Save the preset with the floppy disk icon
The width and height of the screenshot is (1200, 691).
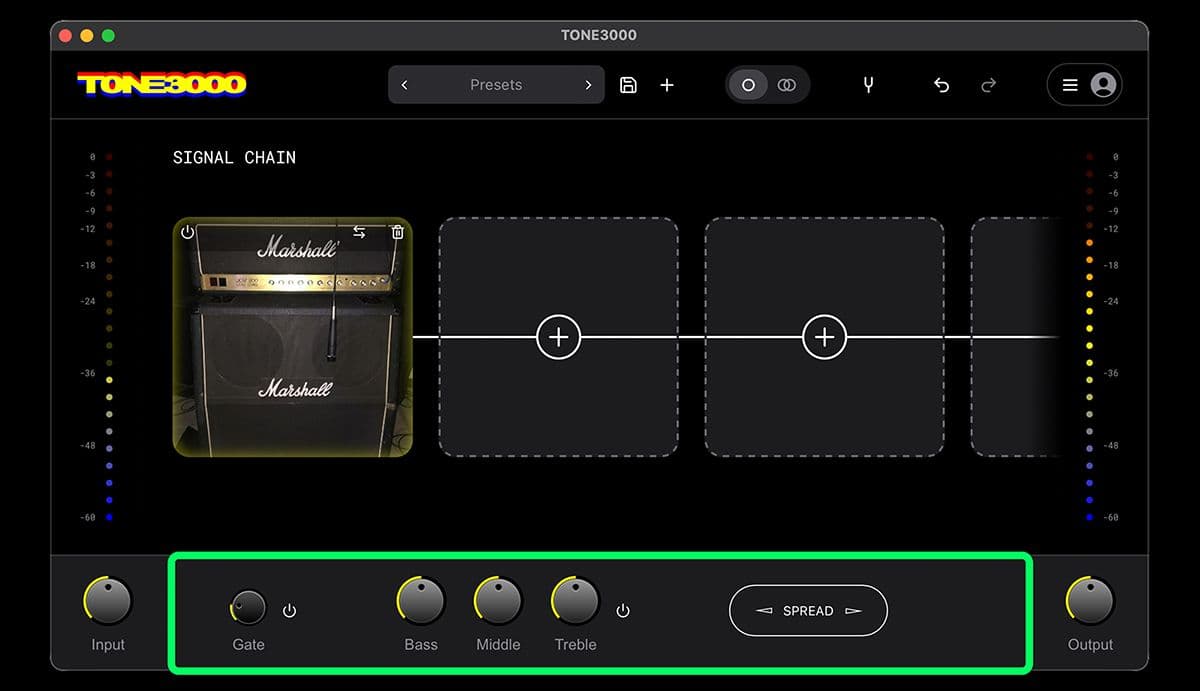coord(628,85)
